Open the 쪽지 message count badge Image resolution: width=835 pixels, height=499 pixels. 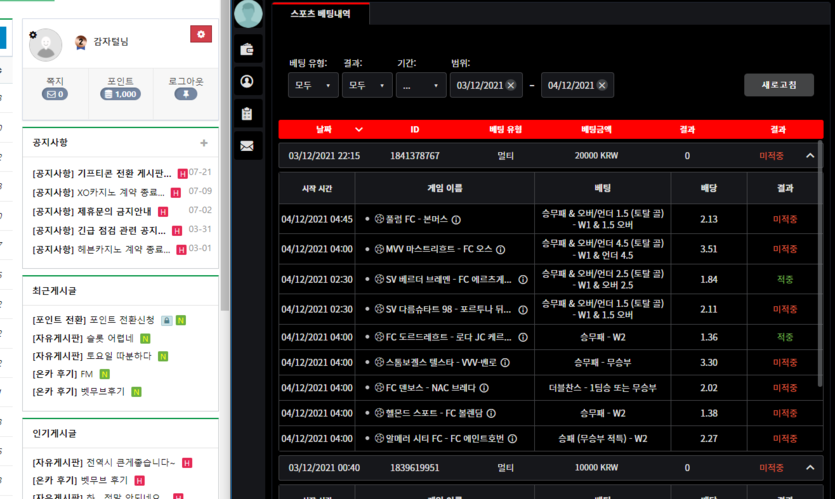coord(55,94)
